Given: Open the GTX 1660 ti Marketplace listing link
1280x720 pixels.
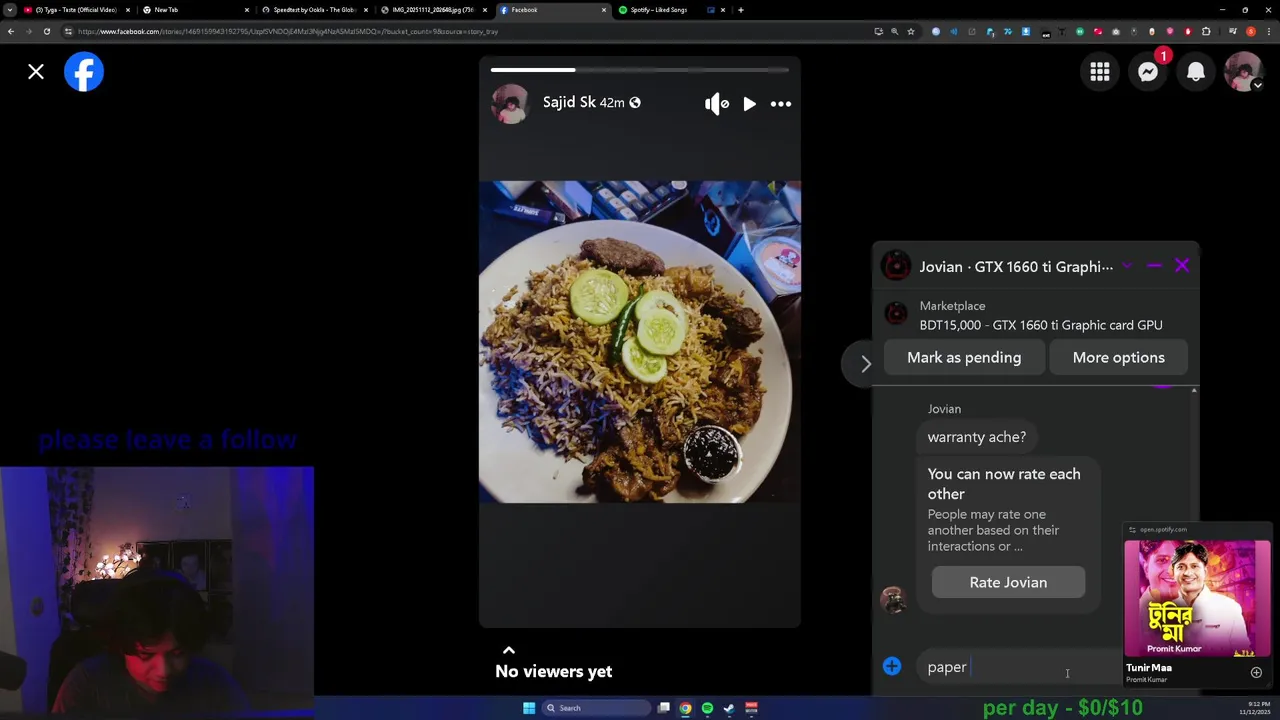Looking at the screenshot, I should pyautogui.click(x=1040, y=325).
